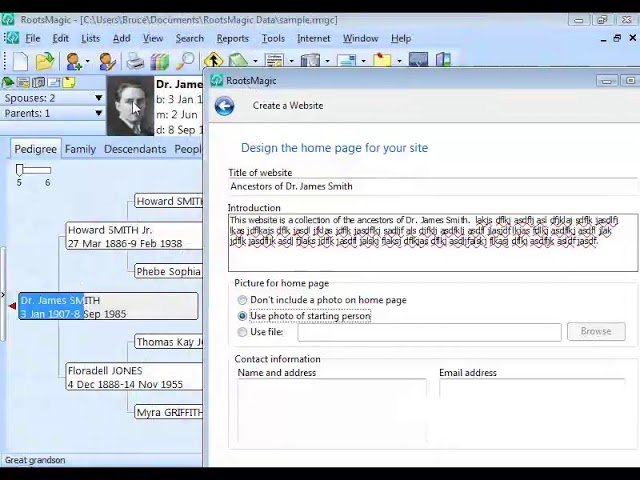The width and height of the screenshot is (640, 480).
Task: Click the small envelope sidebar icon
Action: (54, 82)
